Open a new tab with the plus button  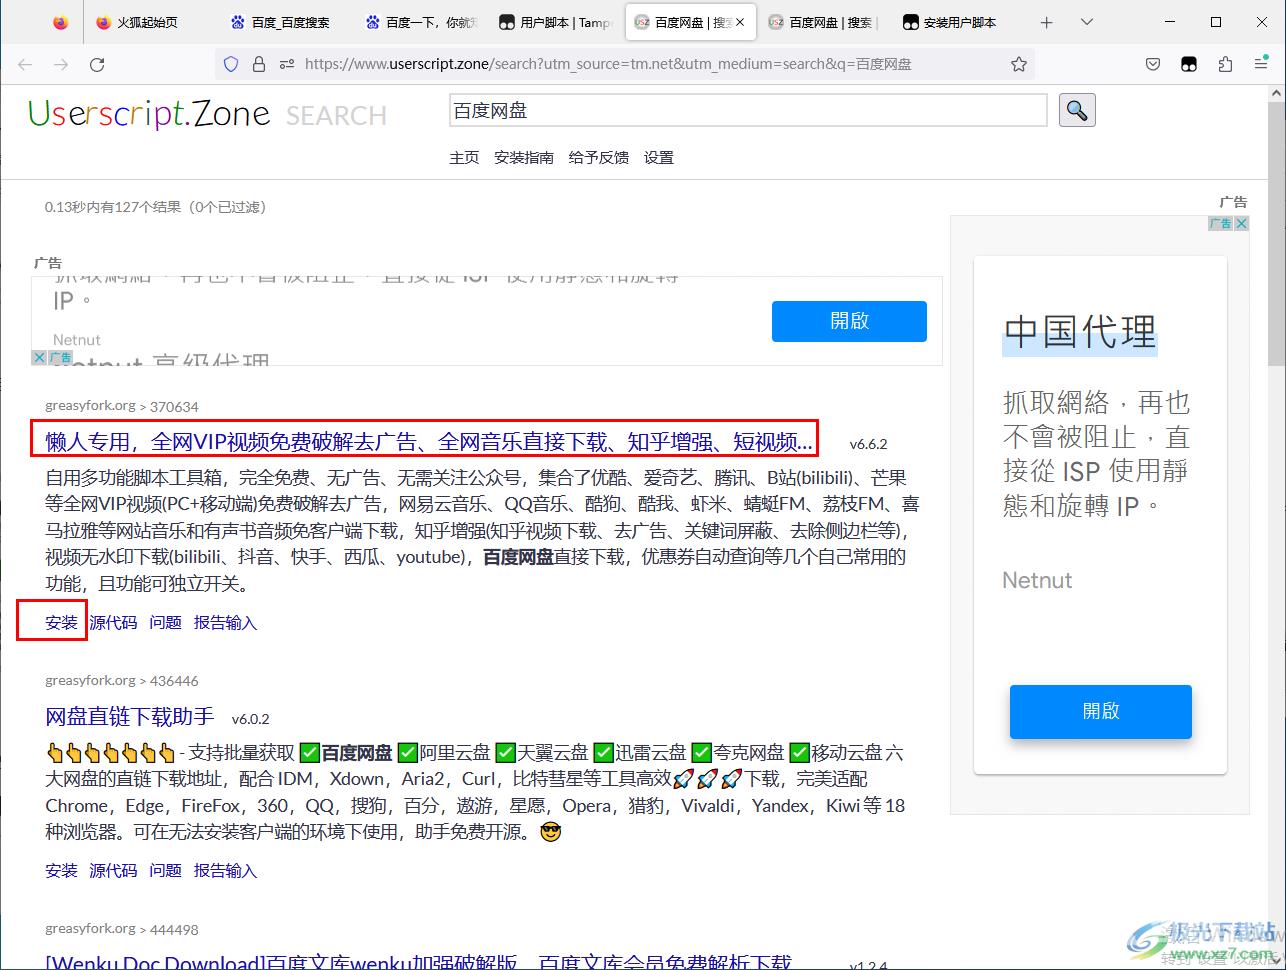click(1046, 22)
